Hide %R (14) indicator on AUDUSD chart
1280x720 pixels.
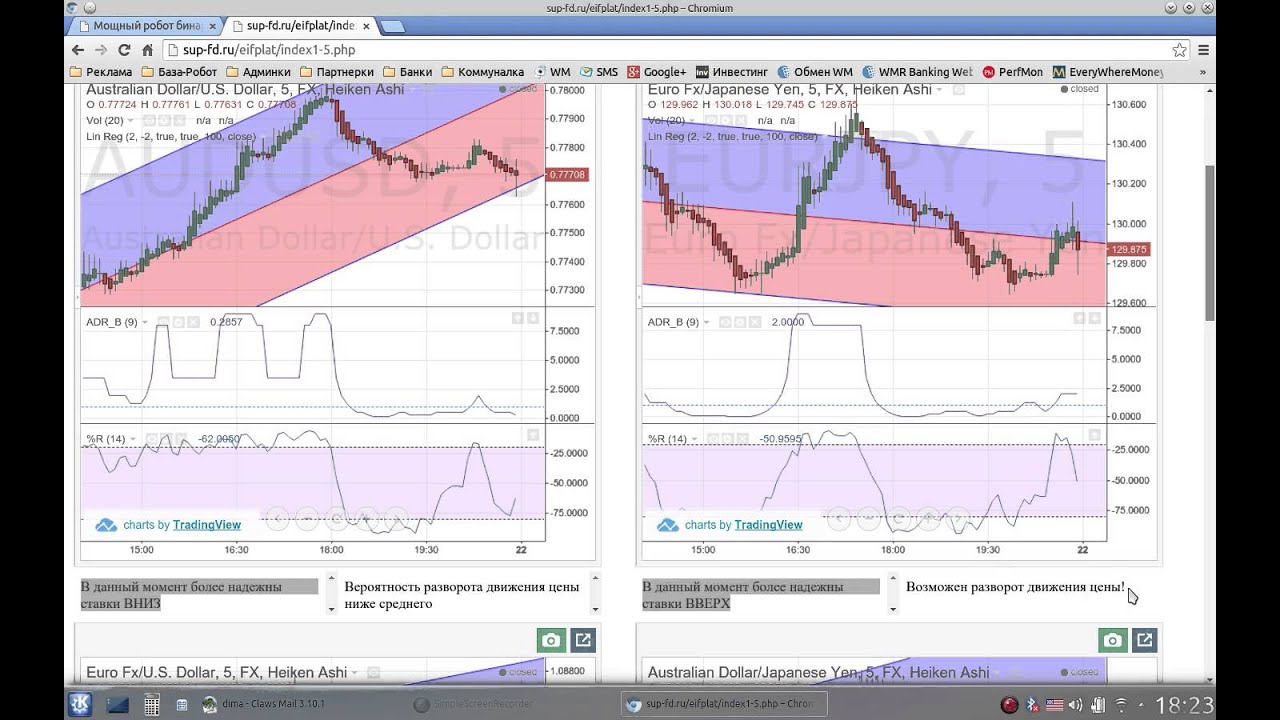[150, 439]
